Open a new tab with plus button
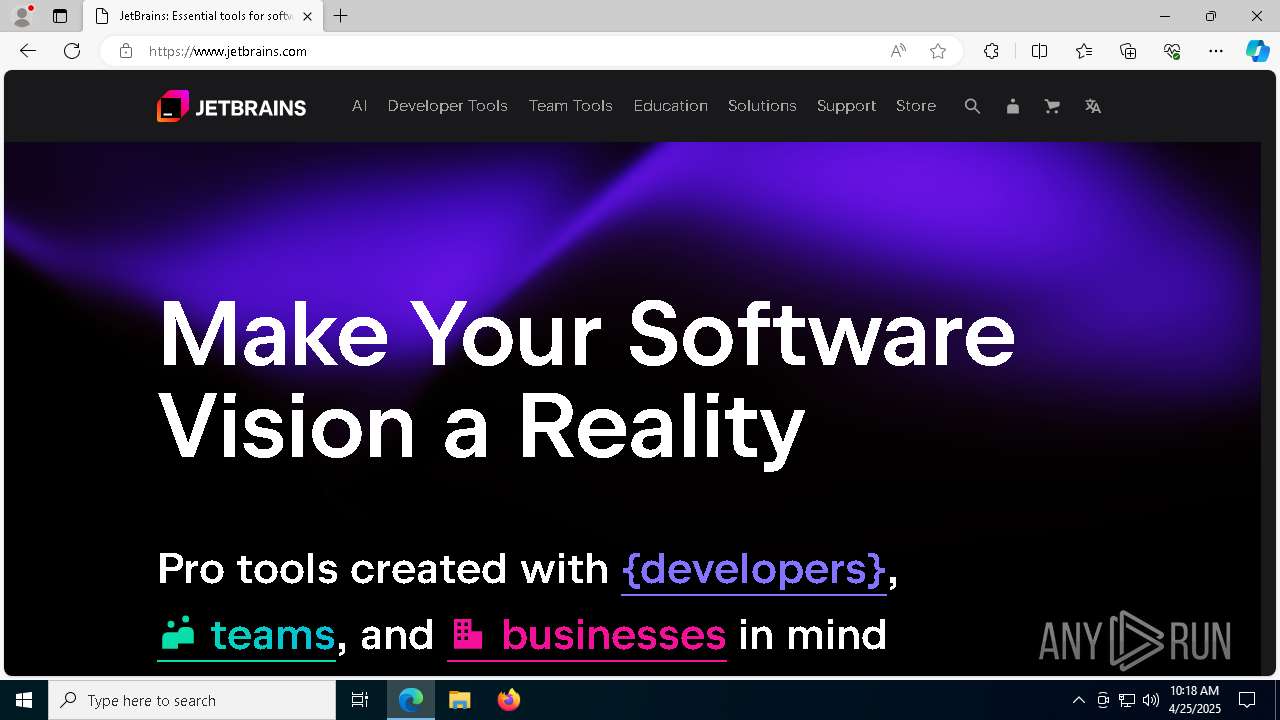The width and height of the screenshot is (1280, 720). 341,16
